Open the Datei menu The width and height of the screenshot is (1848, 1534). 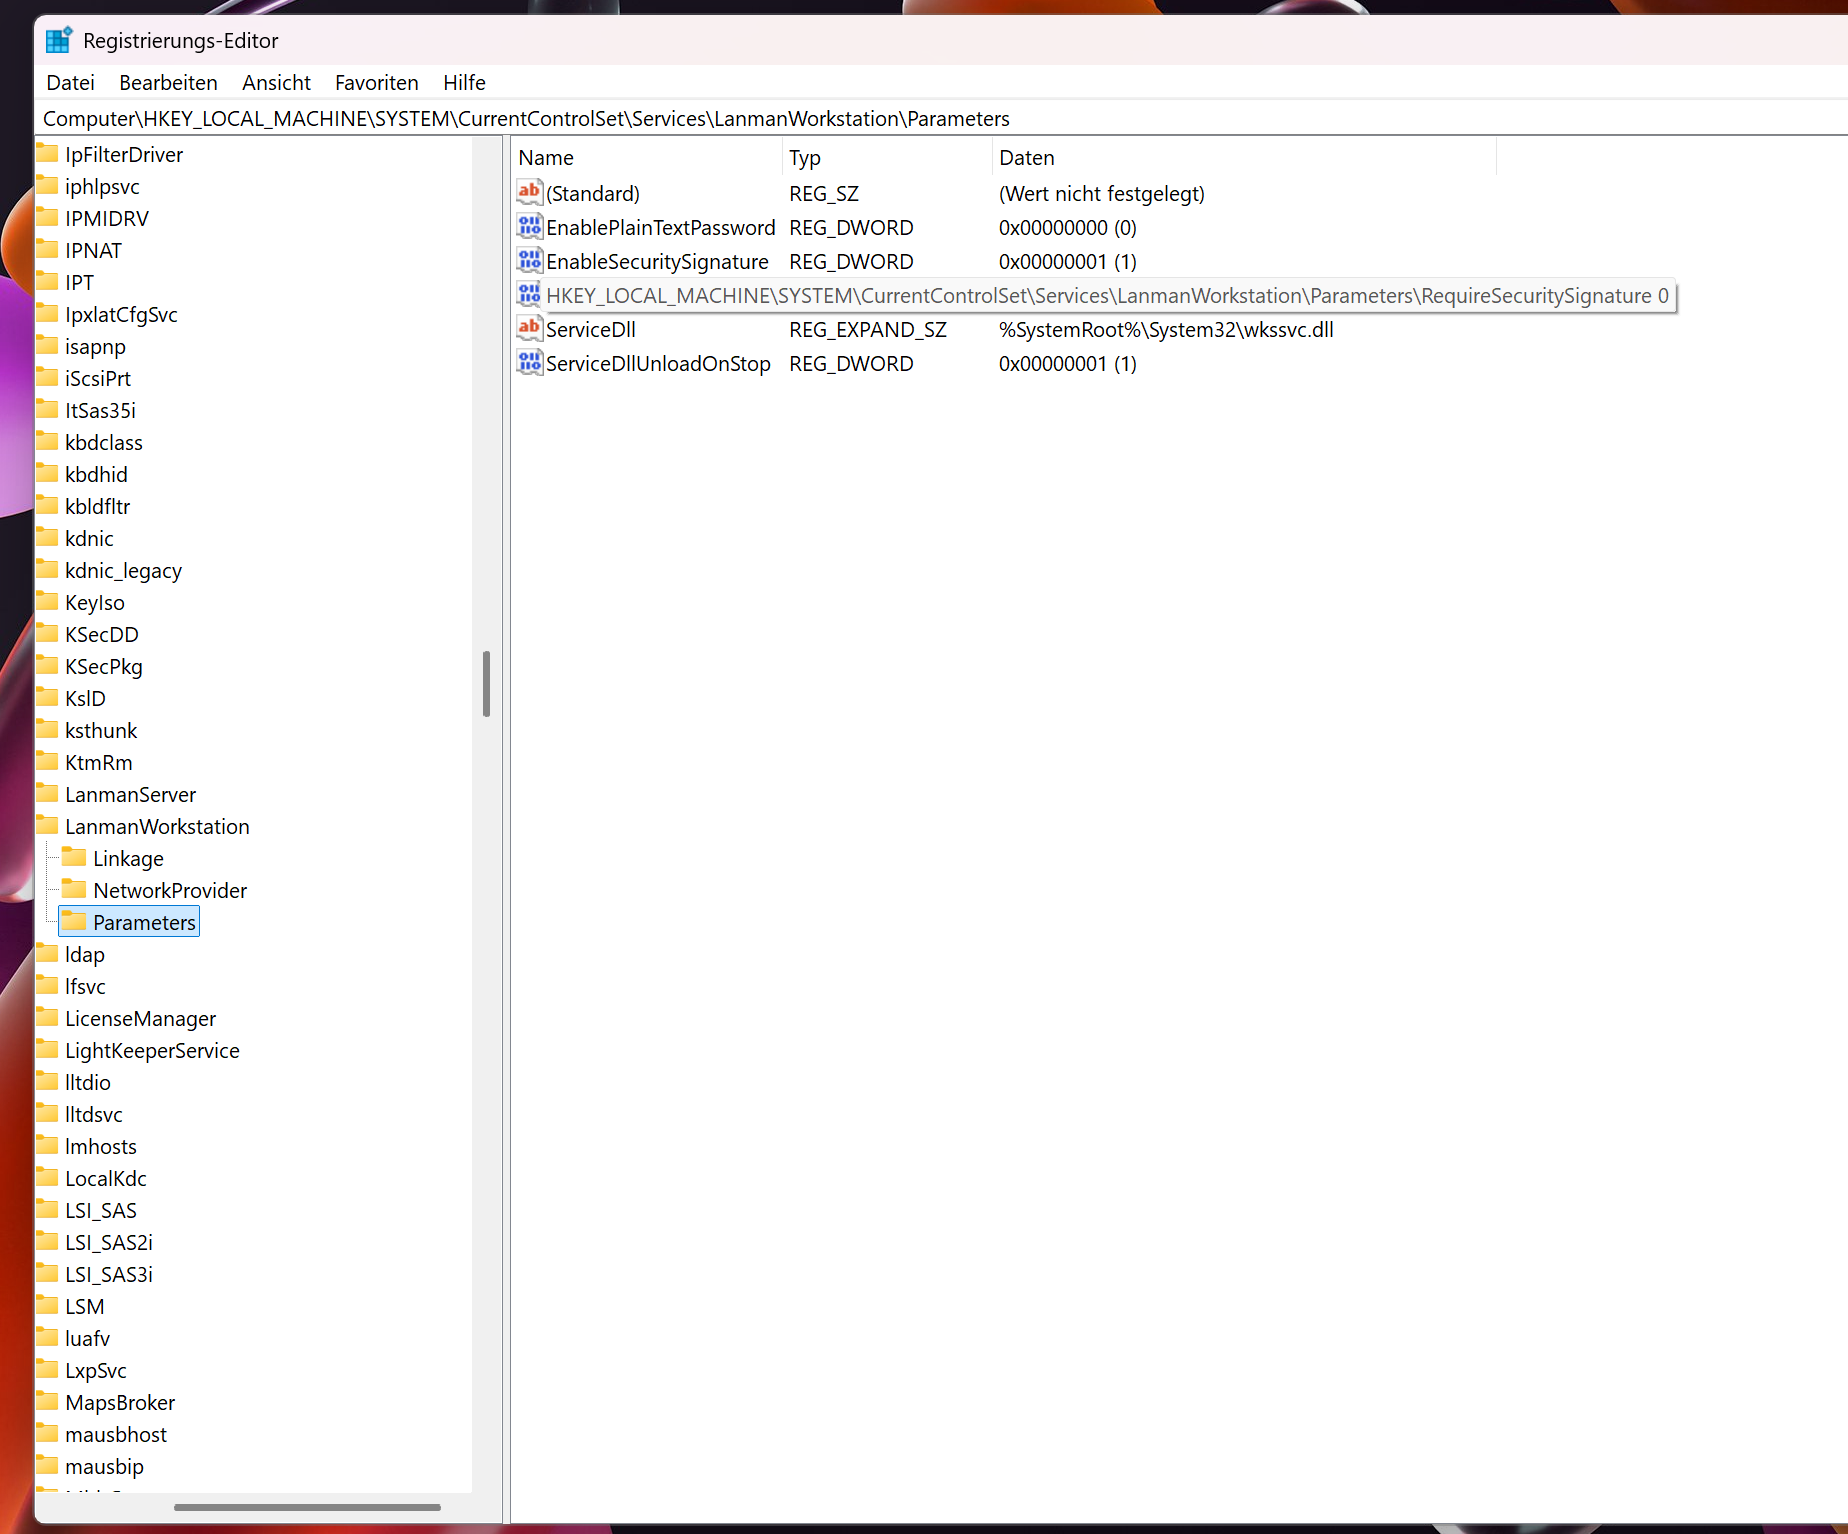click(71, 82)
